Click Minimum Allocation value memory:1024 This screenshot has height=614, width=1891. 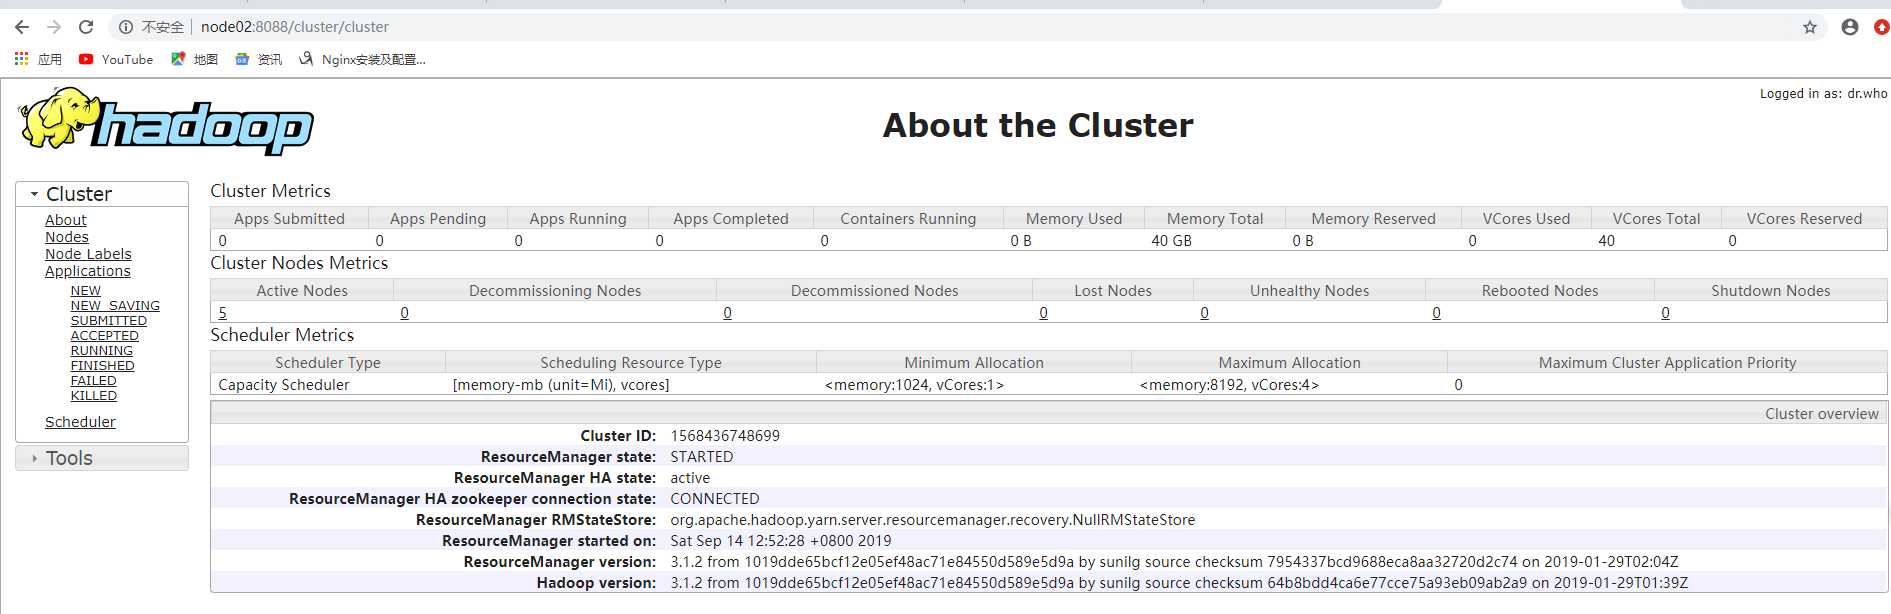(x=914, y=385)
